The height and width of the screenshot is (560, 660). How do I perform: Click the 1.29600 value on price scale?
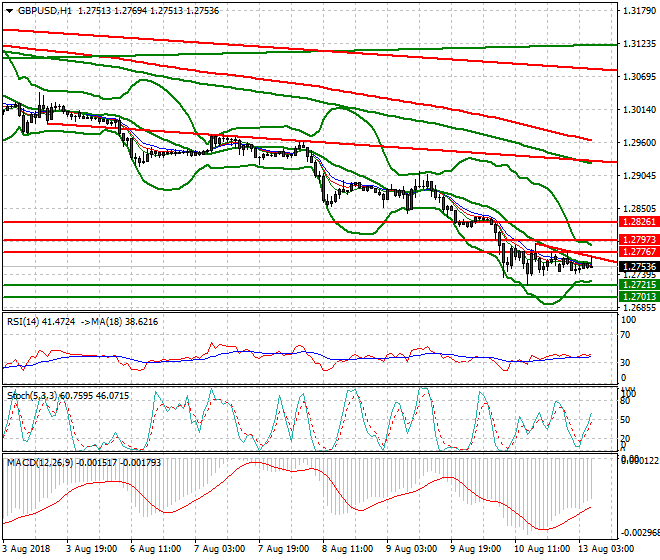(x=637, y=142)
